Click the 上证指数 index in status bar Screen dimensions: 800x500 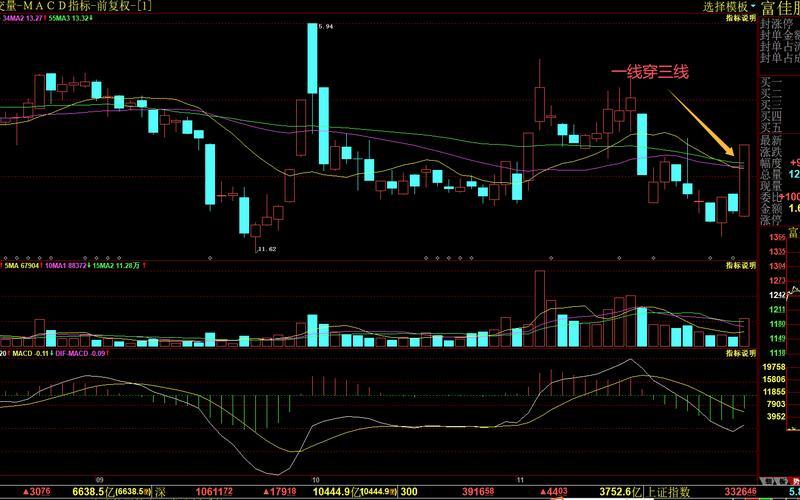(669, 492)
